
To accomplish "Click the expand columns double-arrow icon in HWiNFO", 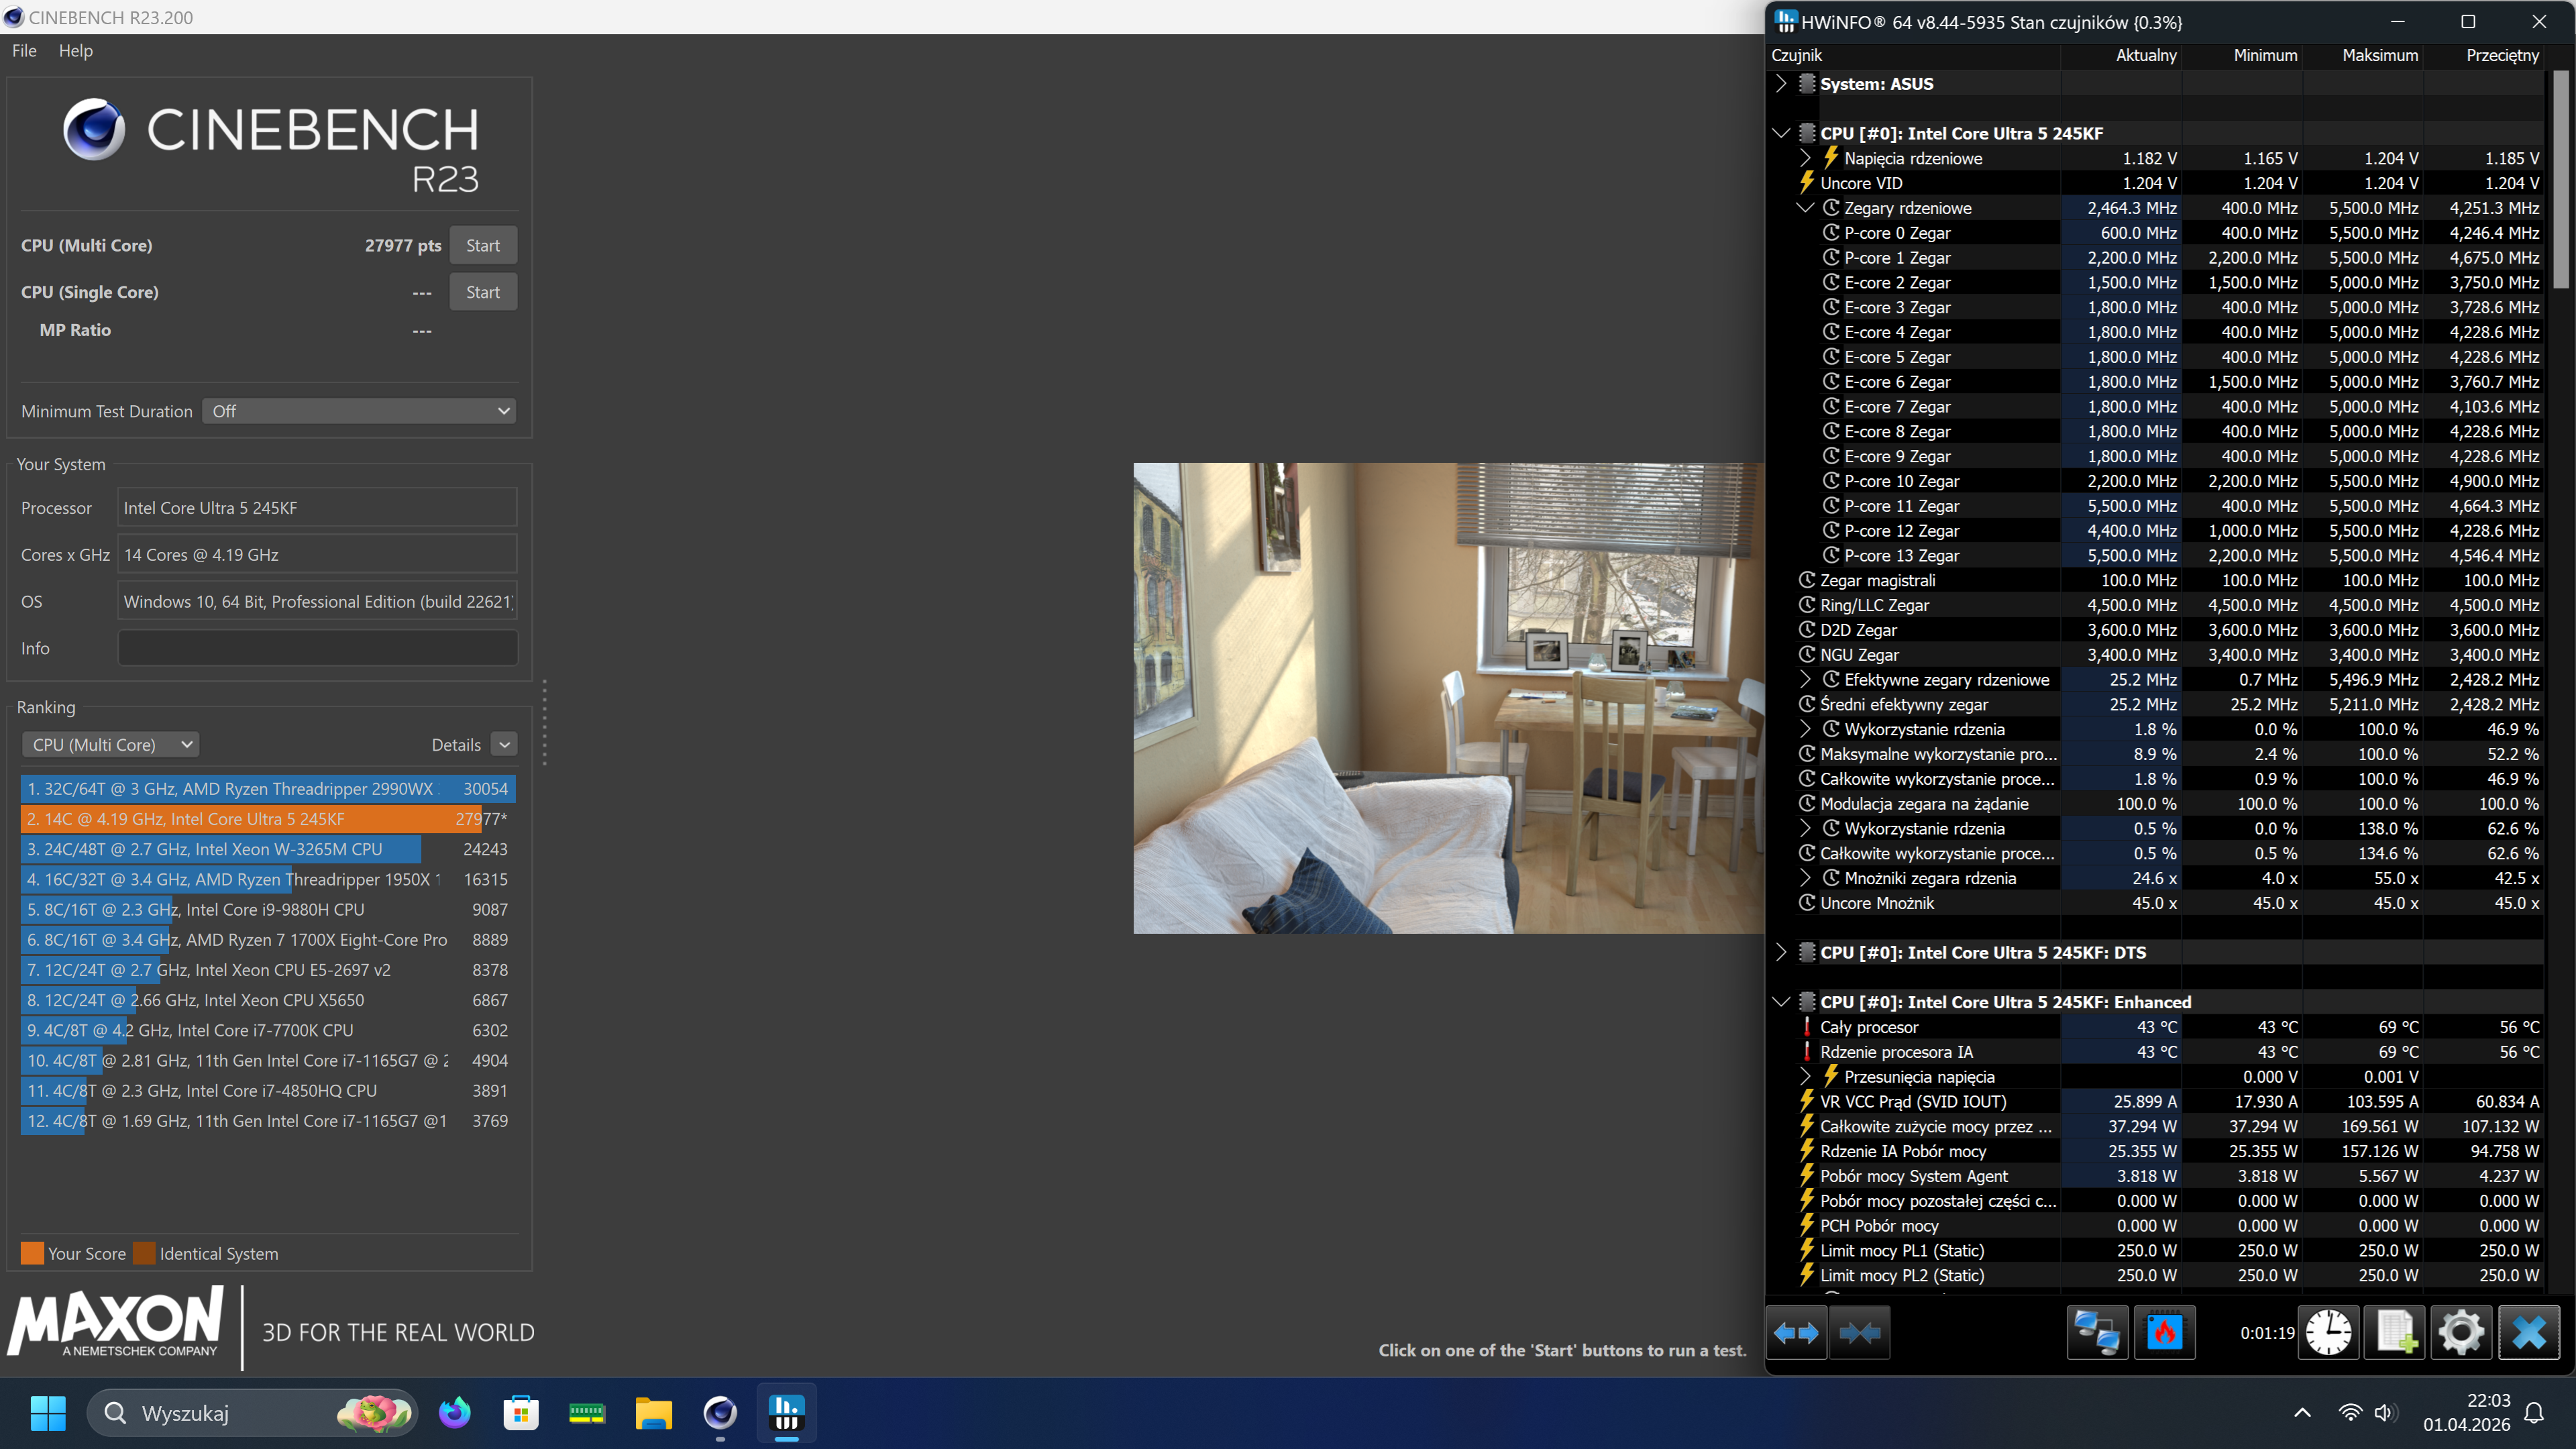I will [x=1796, y=1332].
